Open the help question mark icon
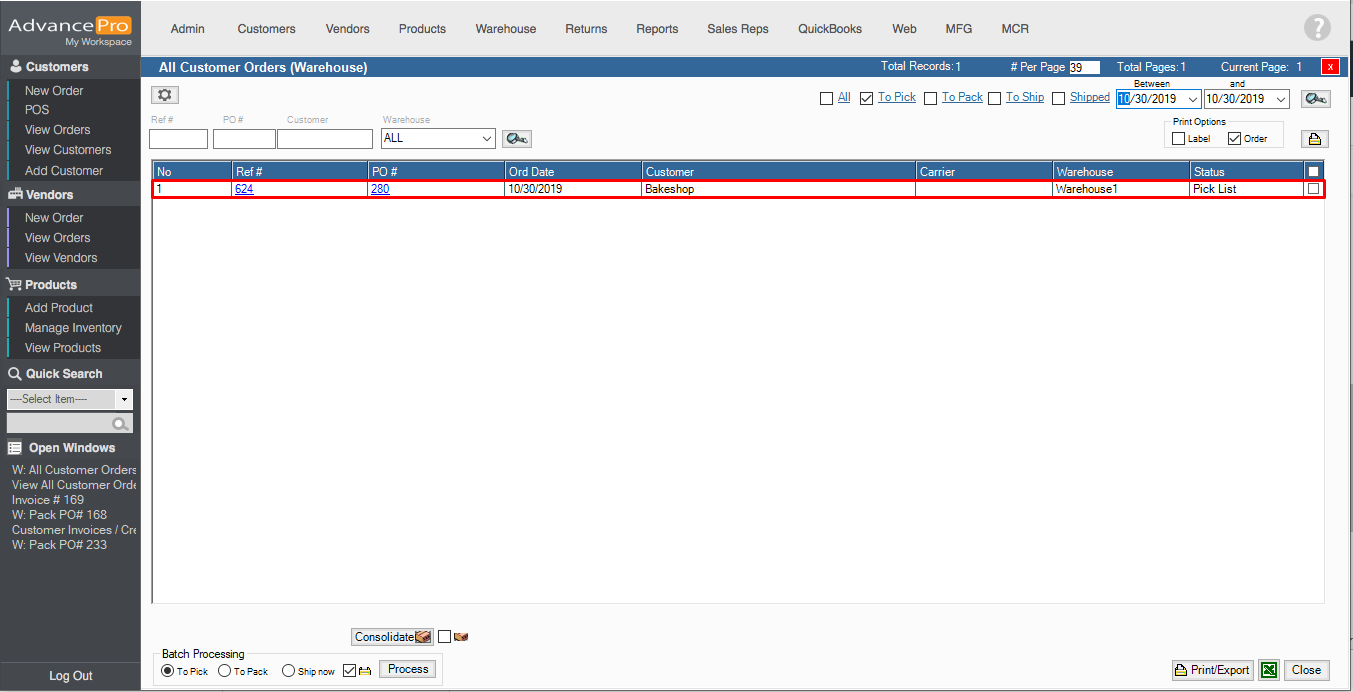Image resolution: width=1353 pixels, height=692 pixels. 1317,29
